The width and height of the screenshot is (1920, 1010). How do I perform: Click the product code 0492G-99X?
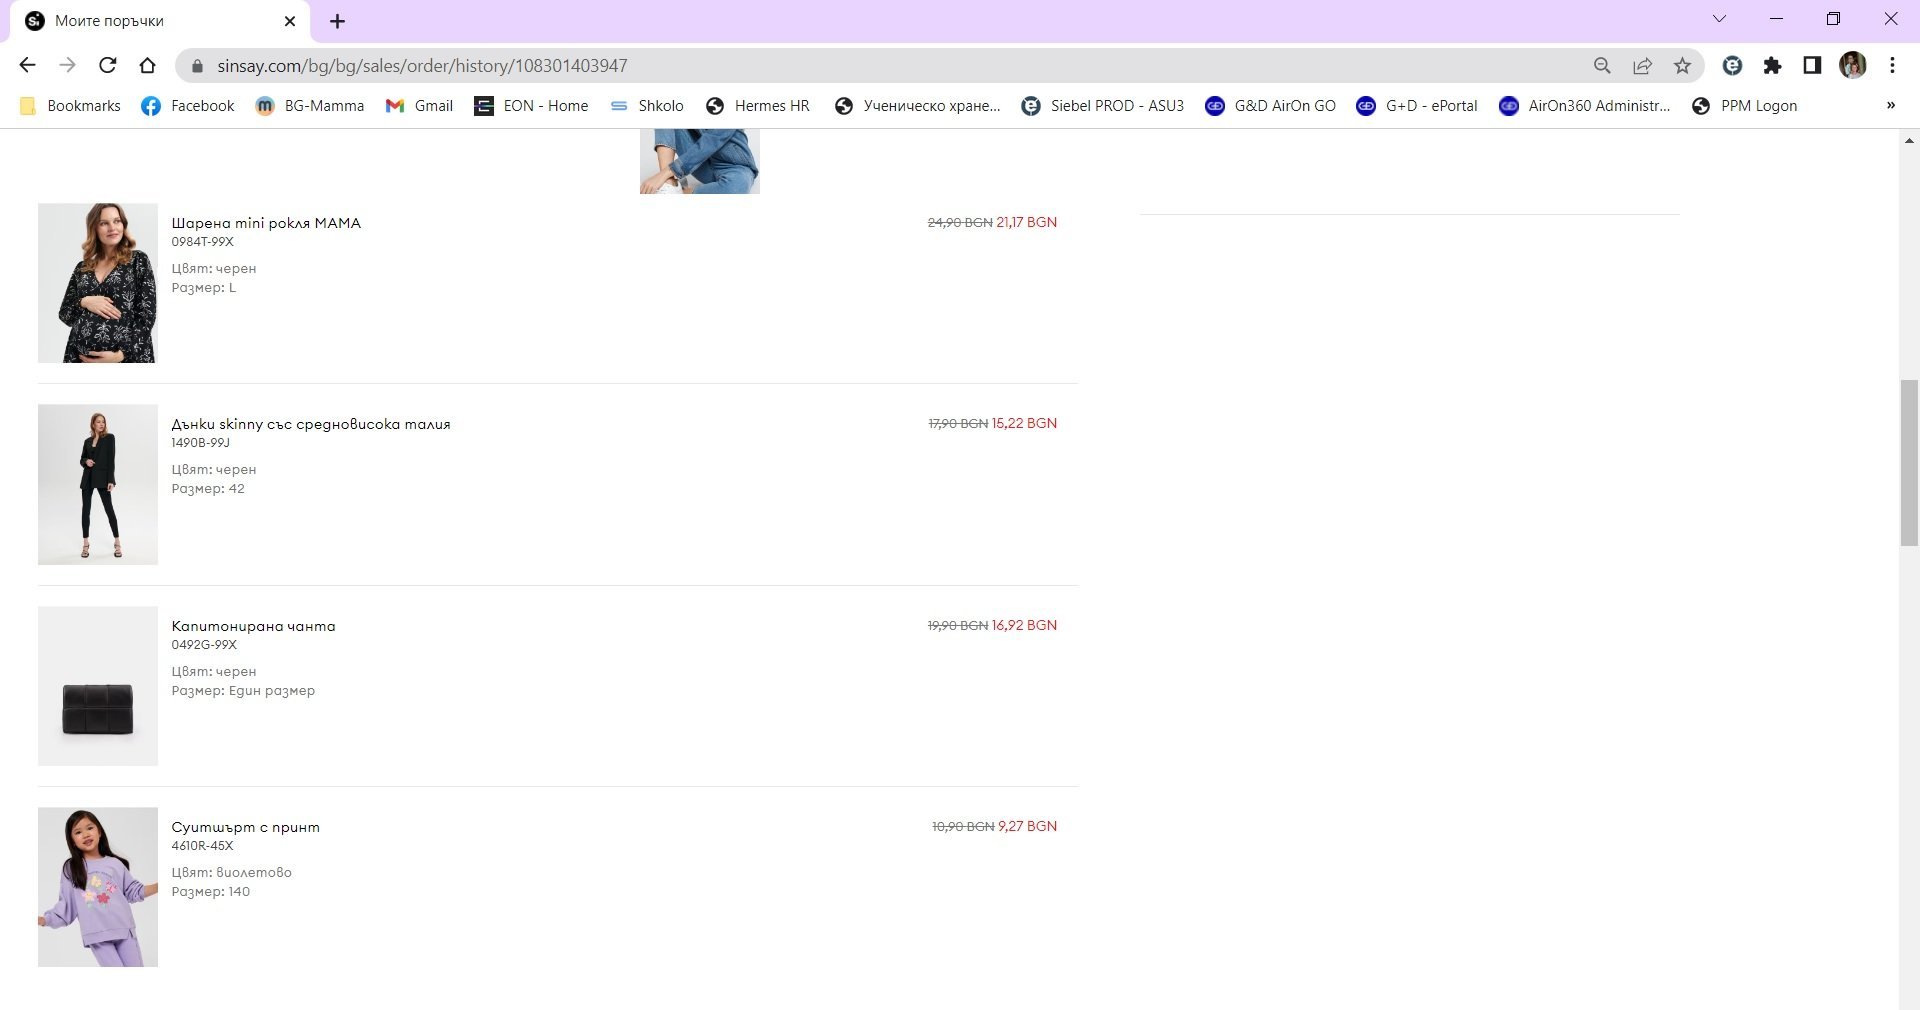click(x=204, y=645)
